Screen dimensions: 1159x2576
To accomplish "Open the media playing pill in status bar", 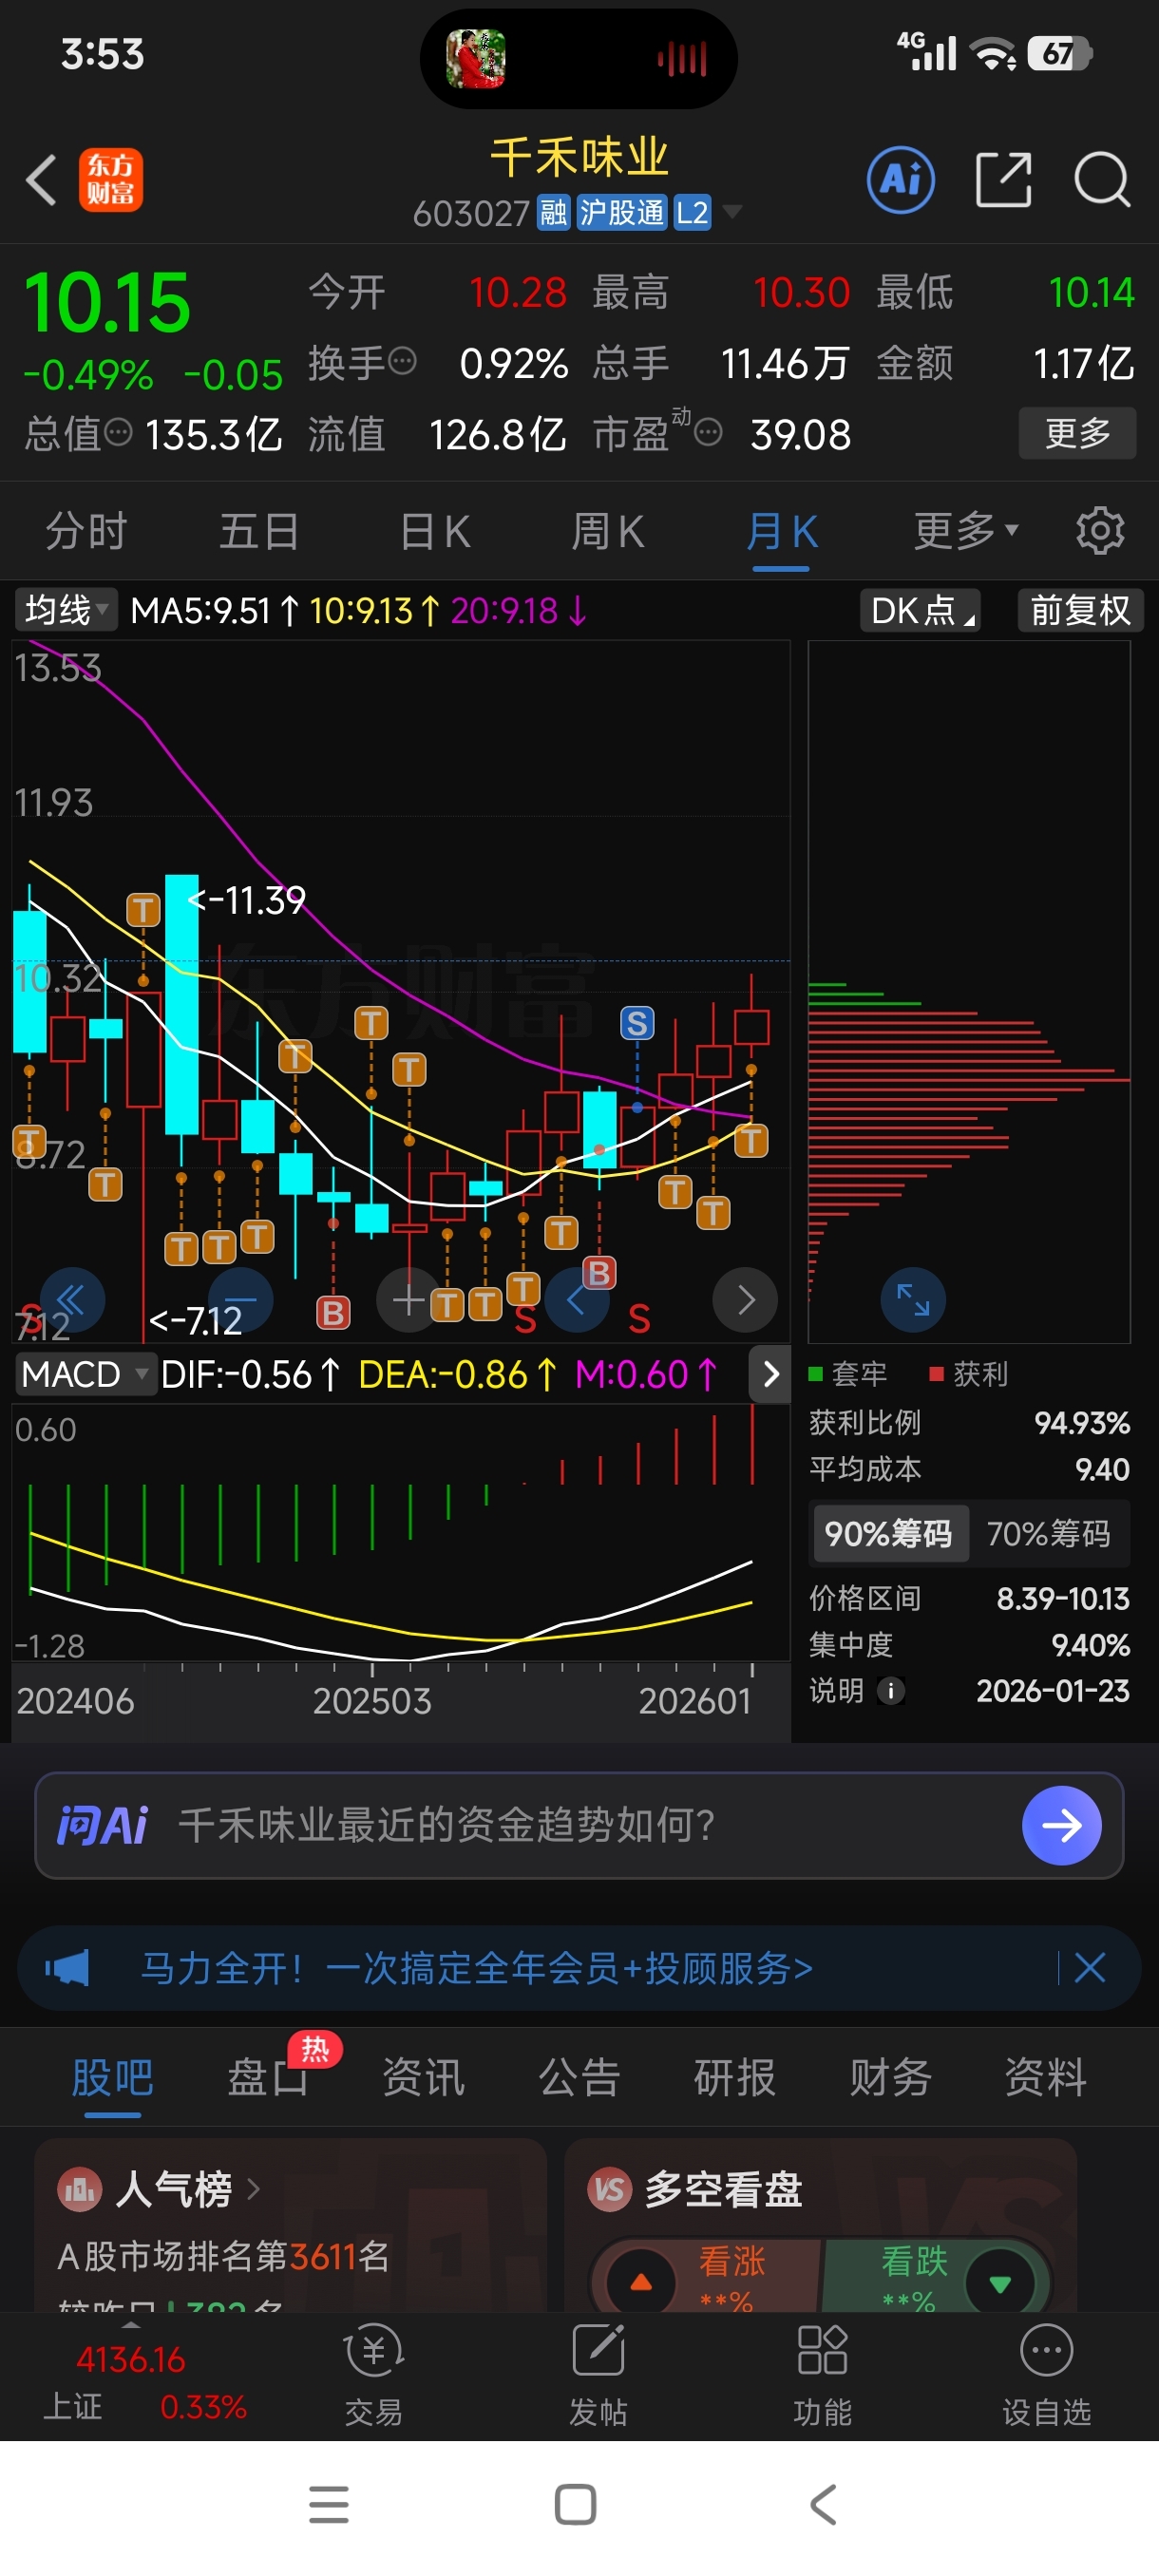I will 579,58.
